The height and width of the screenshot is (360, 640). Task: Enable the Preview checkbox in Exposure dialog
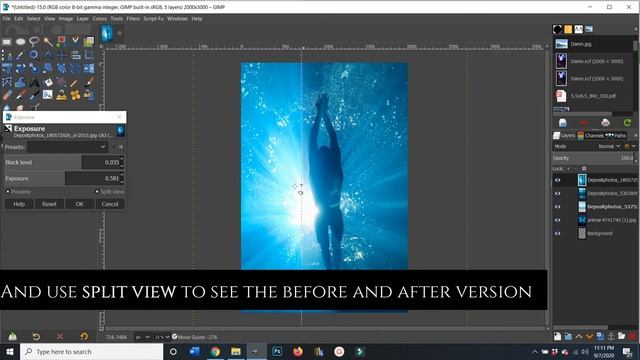[x=8, y=191]
